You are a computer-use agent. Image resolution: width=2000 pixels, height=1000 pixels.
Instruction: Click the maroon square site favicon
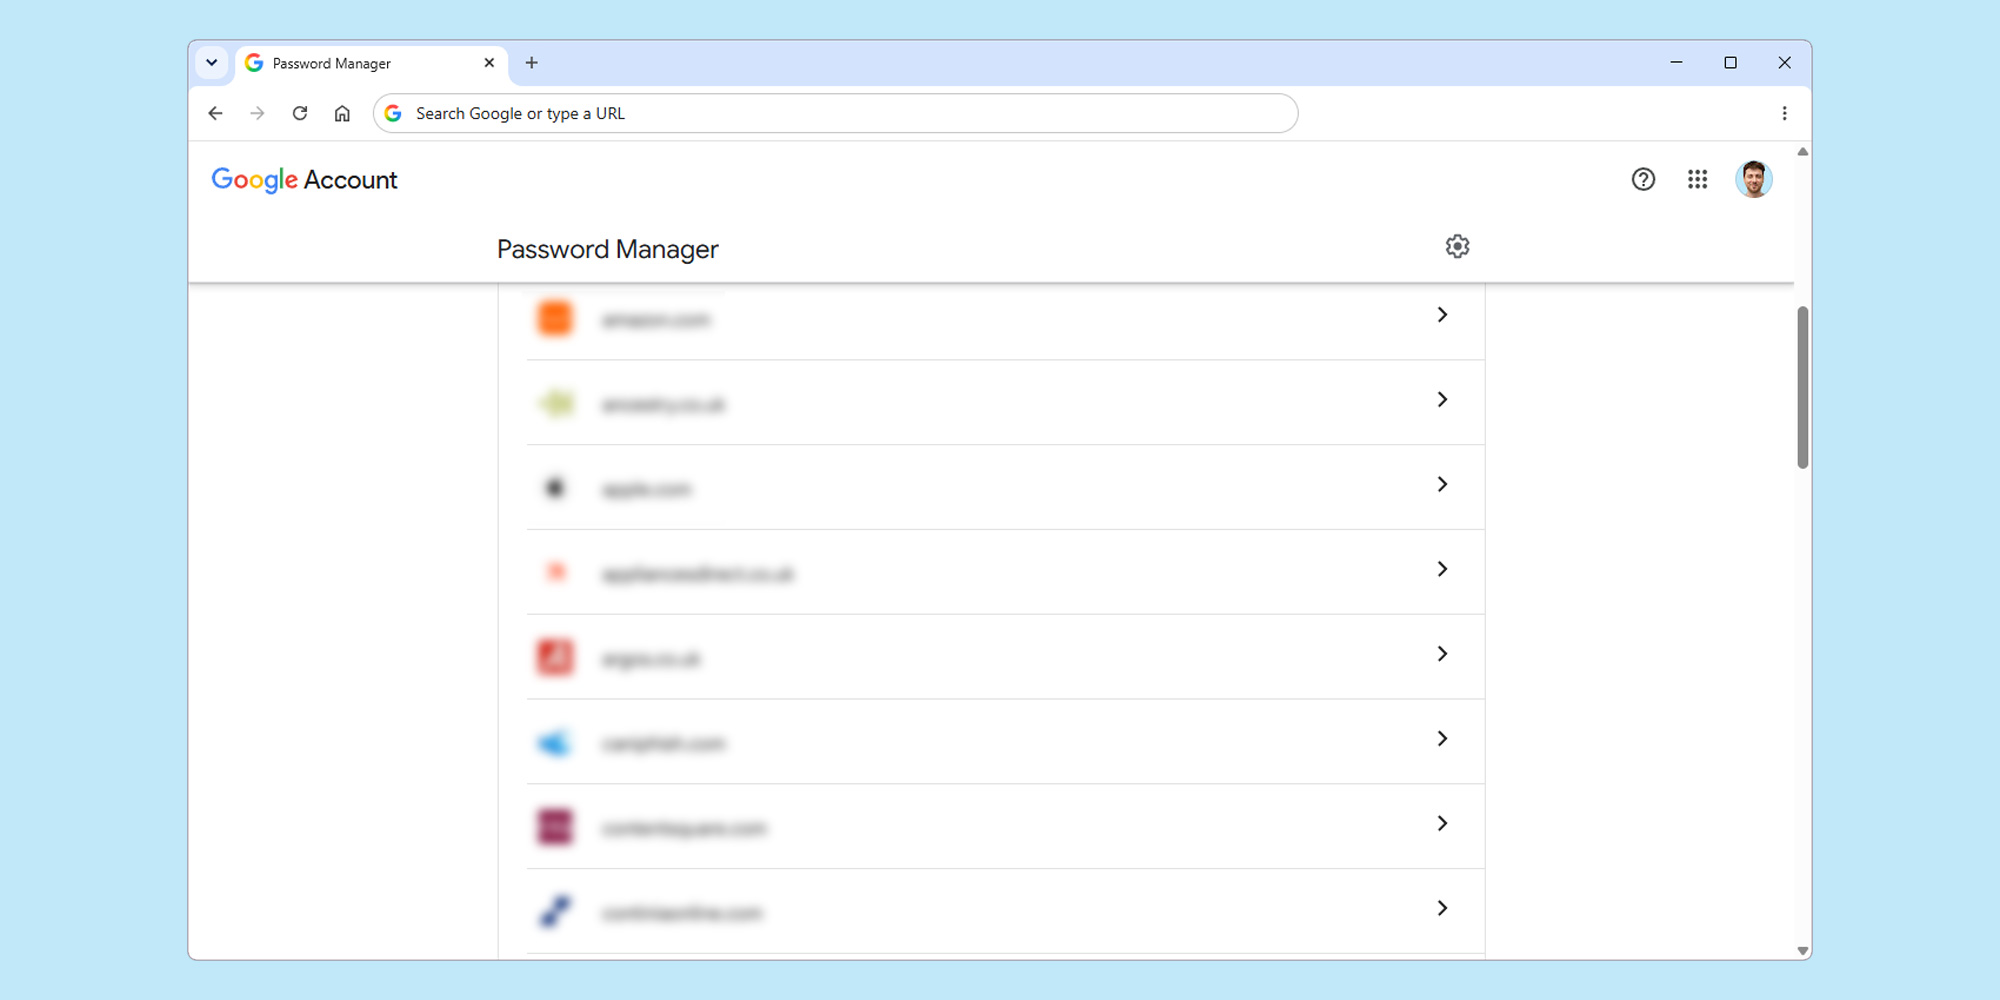pyautogui.click(x=555, y=827)
